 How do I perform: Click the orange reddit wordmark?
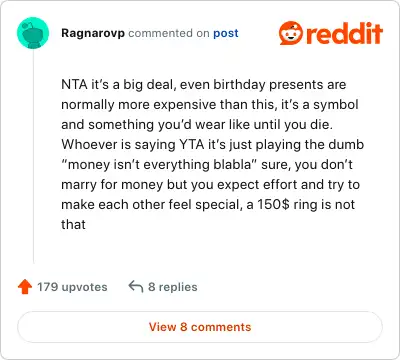[344, 33]
